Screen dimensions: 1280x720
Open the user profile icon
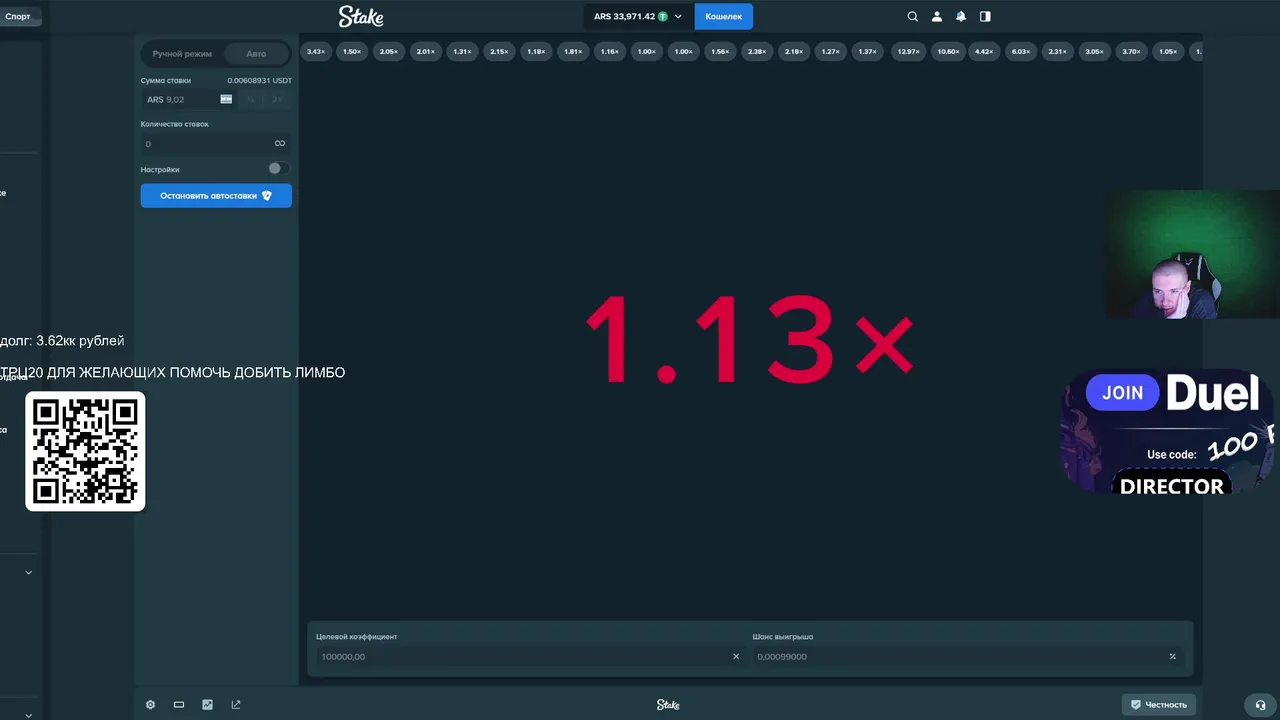click(x=937, y=16)
